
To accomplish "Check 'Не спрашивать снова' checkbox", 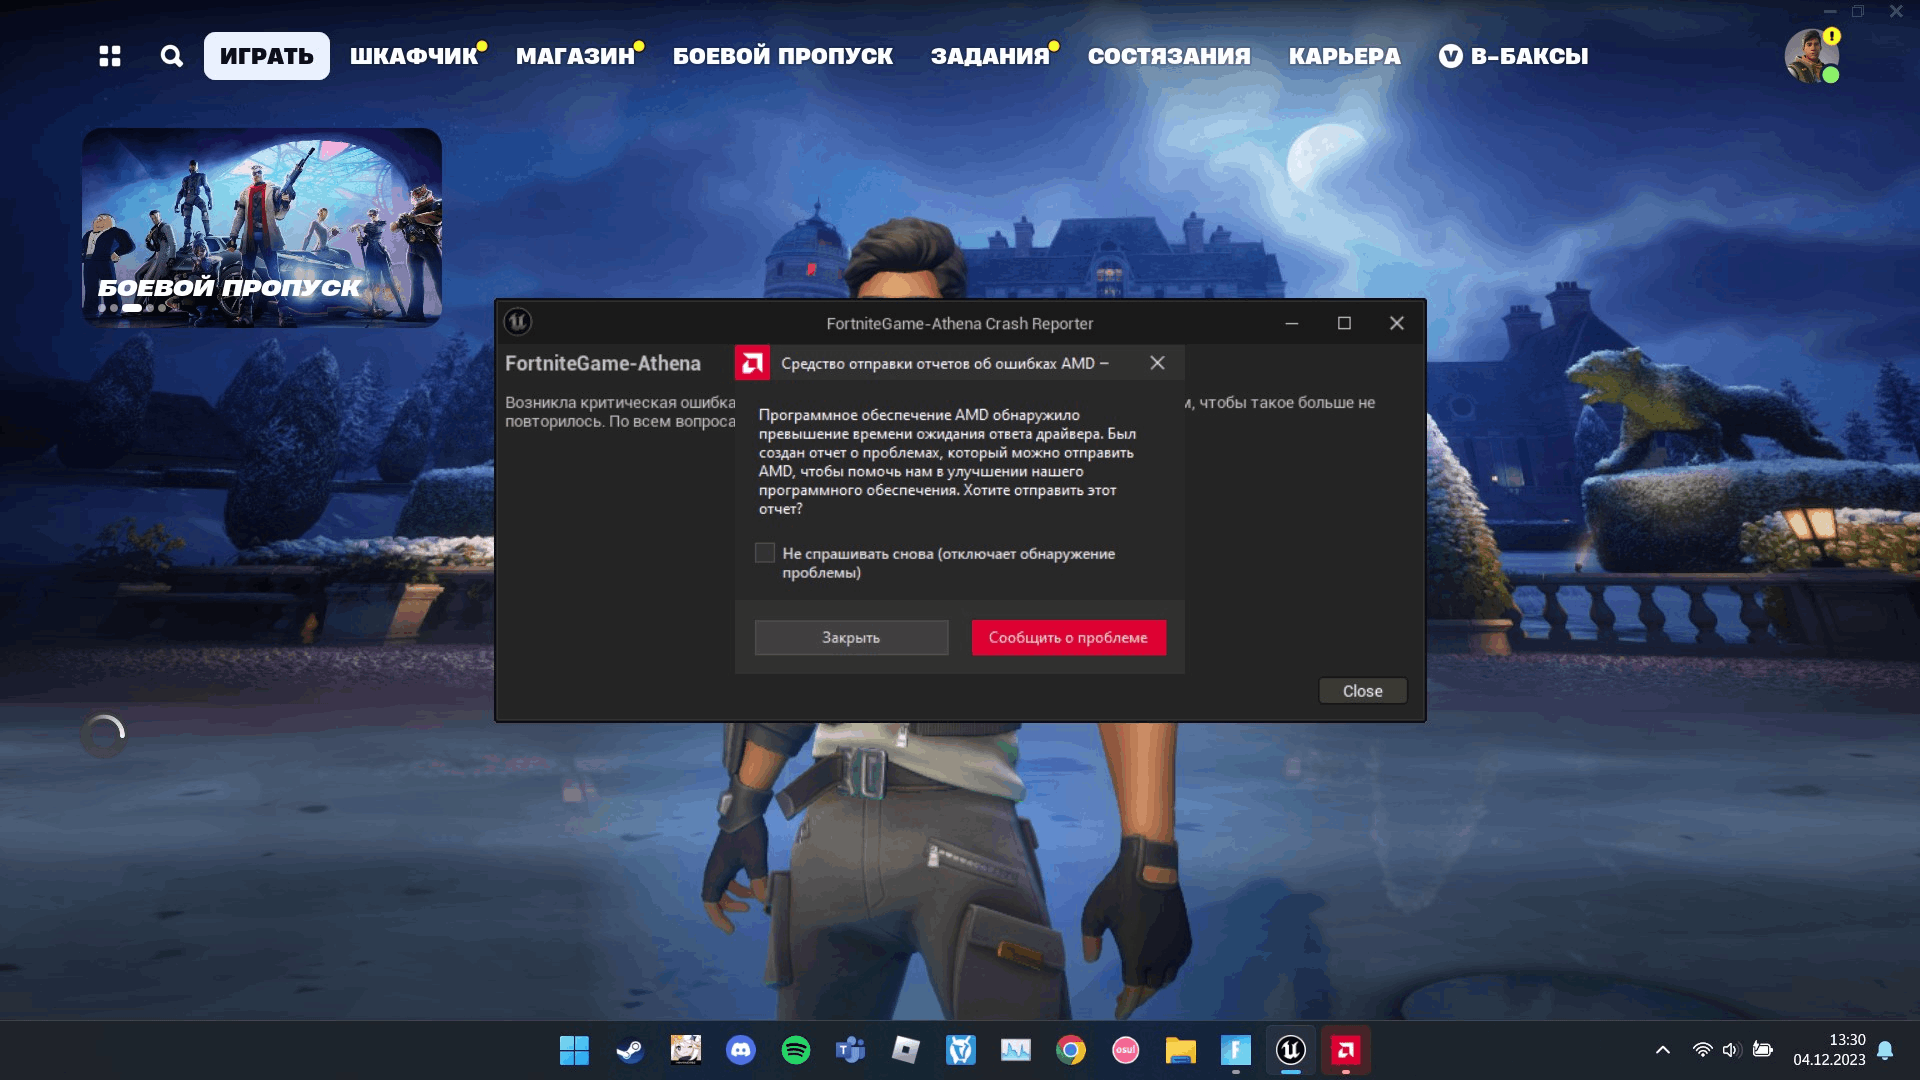I will (765, 553).
